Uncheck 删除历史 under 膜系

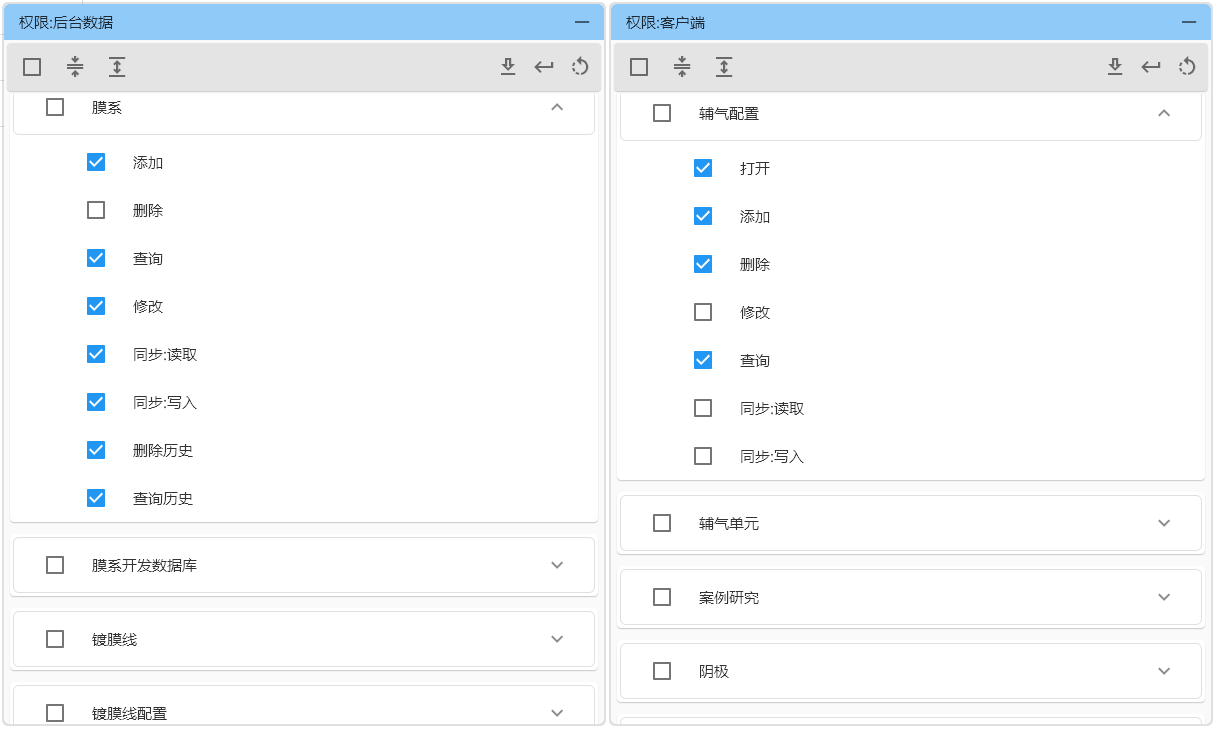(96, 450)
